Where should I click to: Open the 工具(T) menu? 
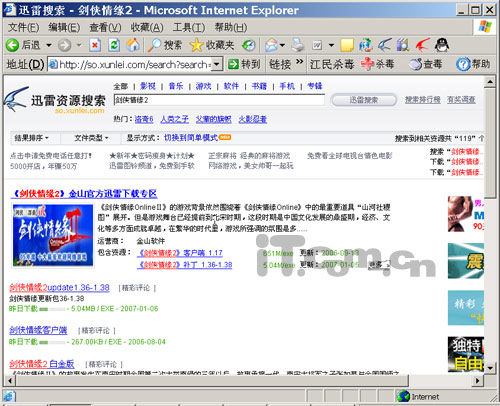(189, 27)
